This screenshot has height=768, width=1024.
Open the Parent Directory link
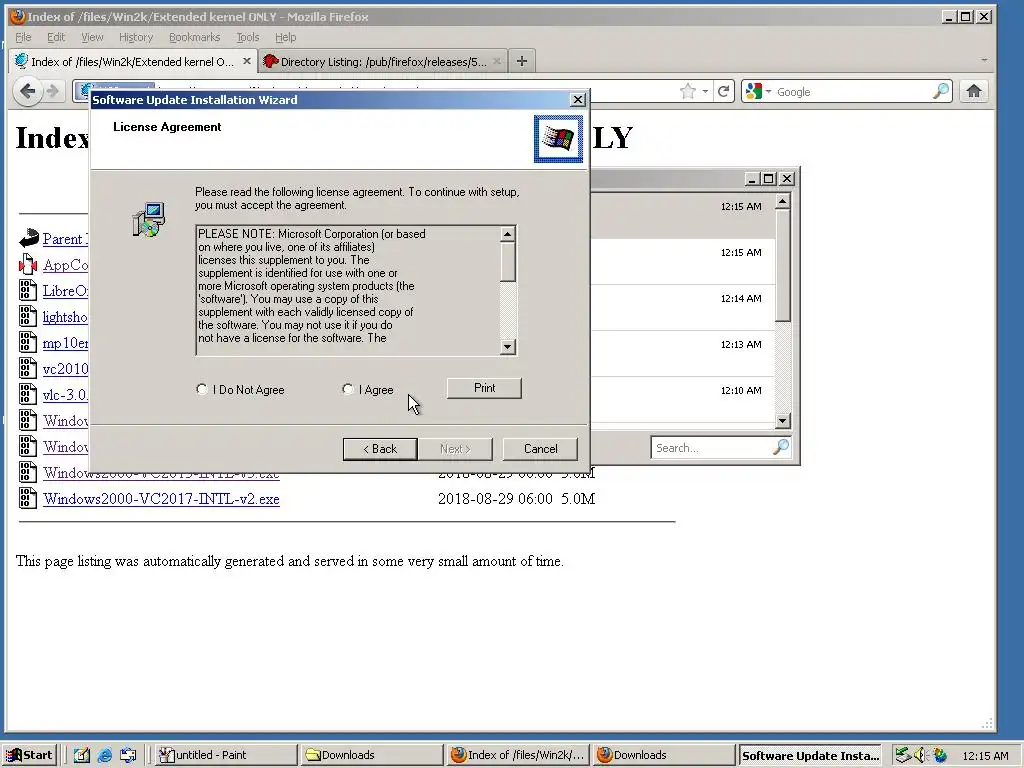pyautogui.click(x=65, y=239)
